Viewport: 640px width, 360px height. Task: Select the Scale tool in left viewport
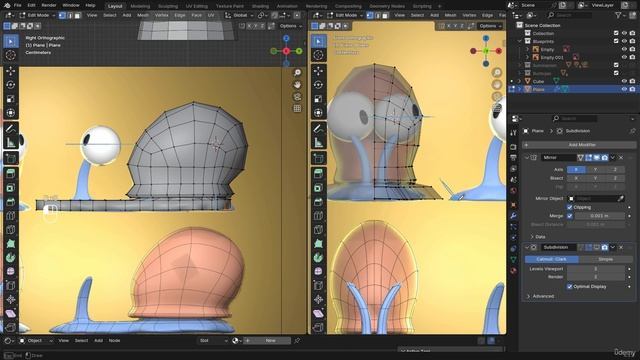coord(11,99)
